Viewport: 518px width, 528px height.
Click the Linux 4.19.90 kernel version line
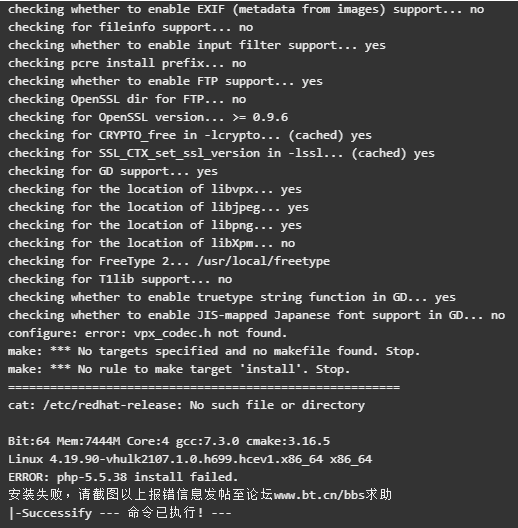(x=190, y=459)
